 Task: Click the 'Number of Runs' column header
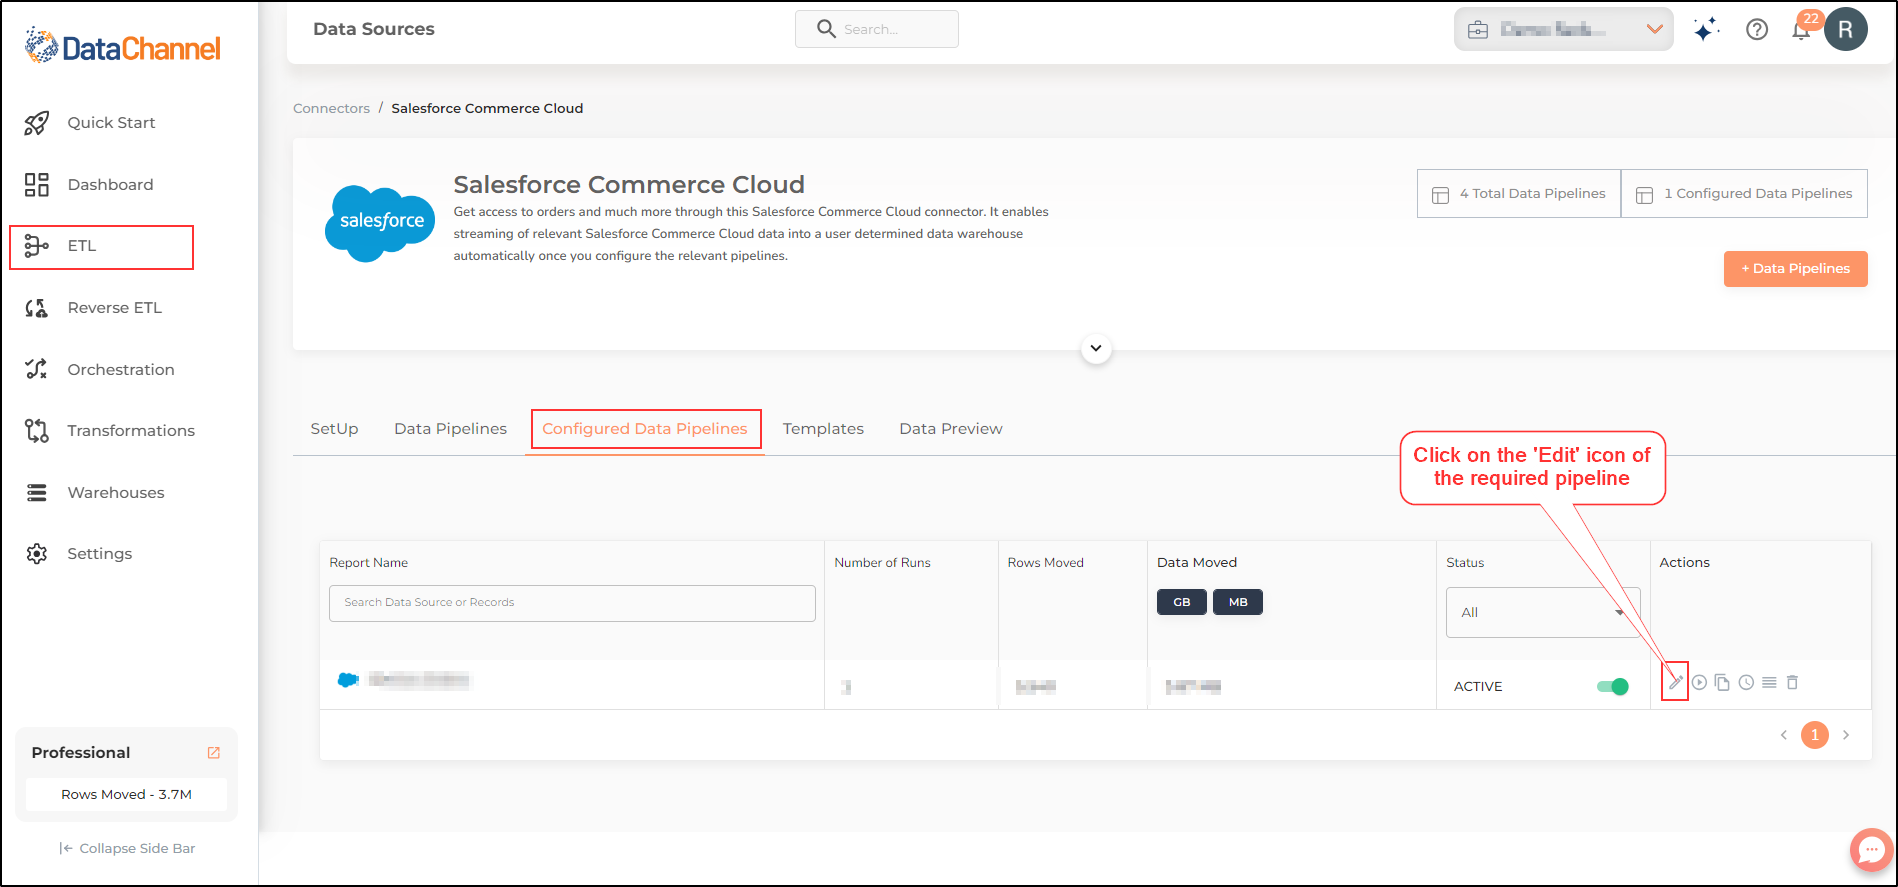tap(882, 563)
